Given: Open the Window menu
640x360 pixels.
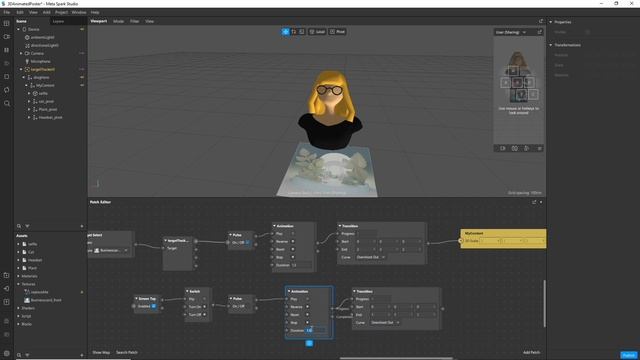Looking at the screenshot, I should point(79,13).
